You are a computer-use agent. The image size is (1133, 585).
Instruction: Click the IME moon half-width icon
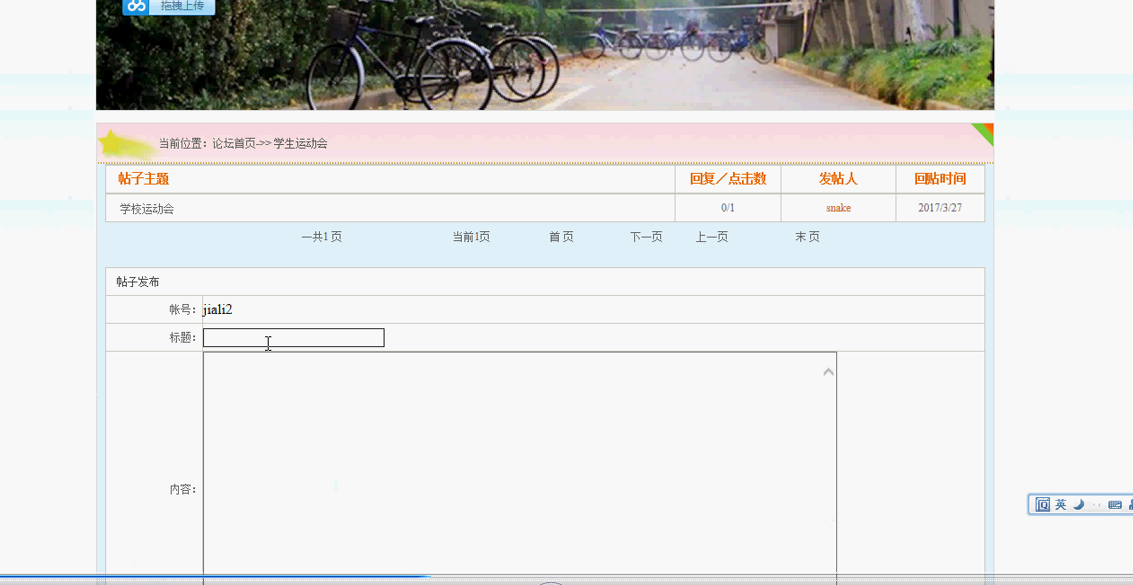coord(1078,505)
